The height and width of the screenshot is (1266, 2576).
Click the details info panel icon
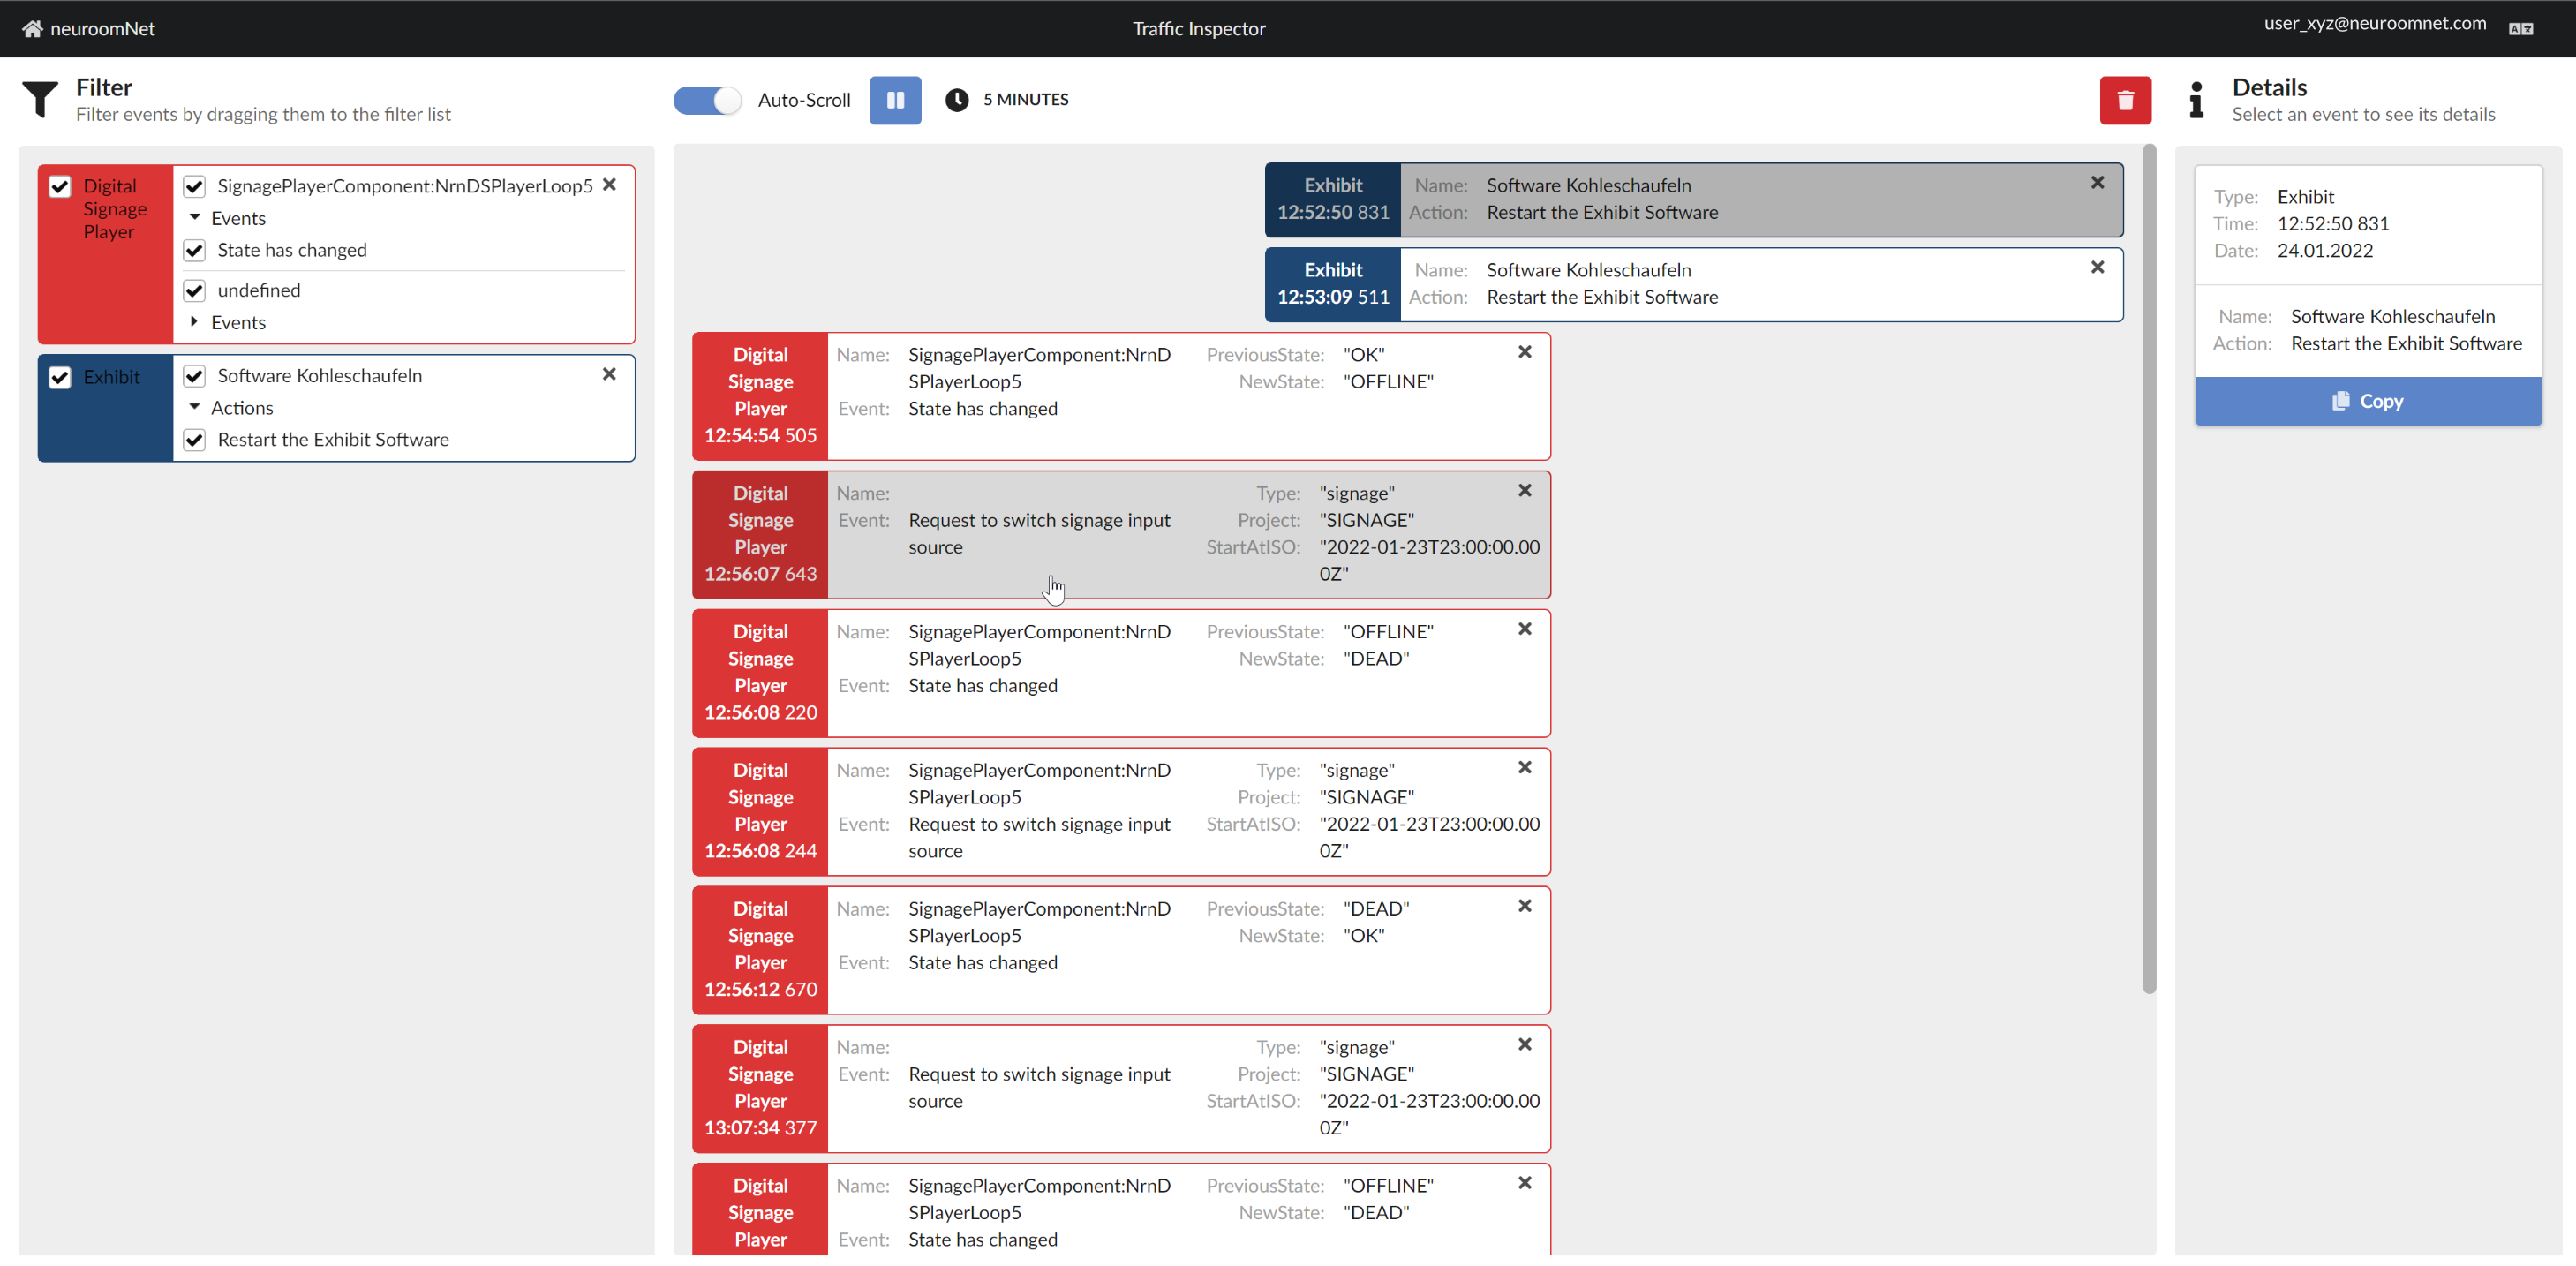pos(2200,100)
